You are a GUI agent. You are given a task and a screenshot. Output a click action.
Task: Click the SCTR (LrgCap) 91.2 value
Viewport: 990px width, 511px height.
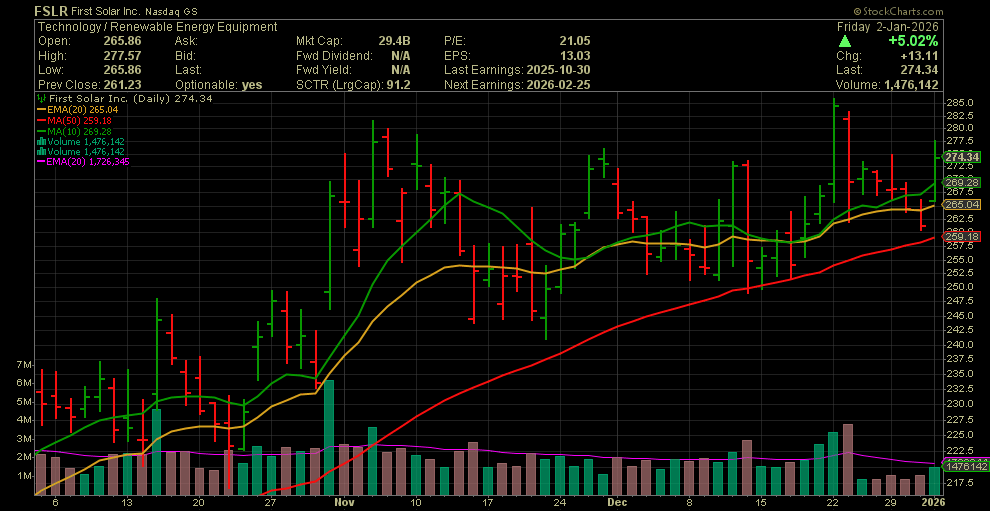click(398, 85)
